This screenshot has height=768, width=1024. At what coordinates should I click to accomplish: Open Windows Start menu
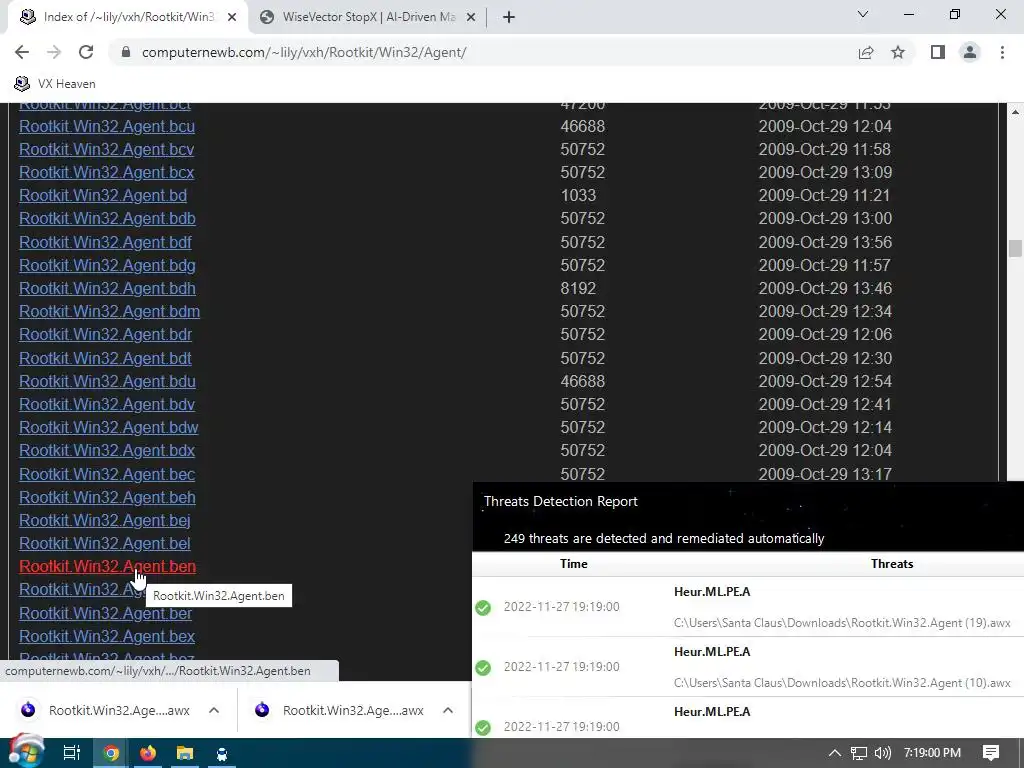(25, 753)
